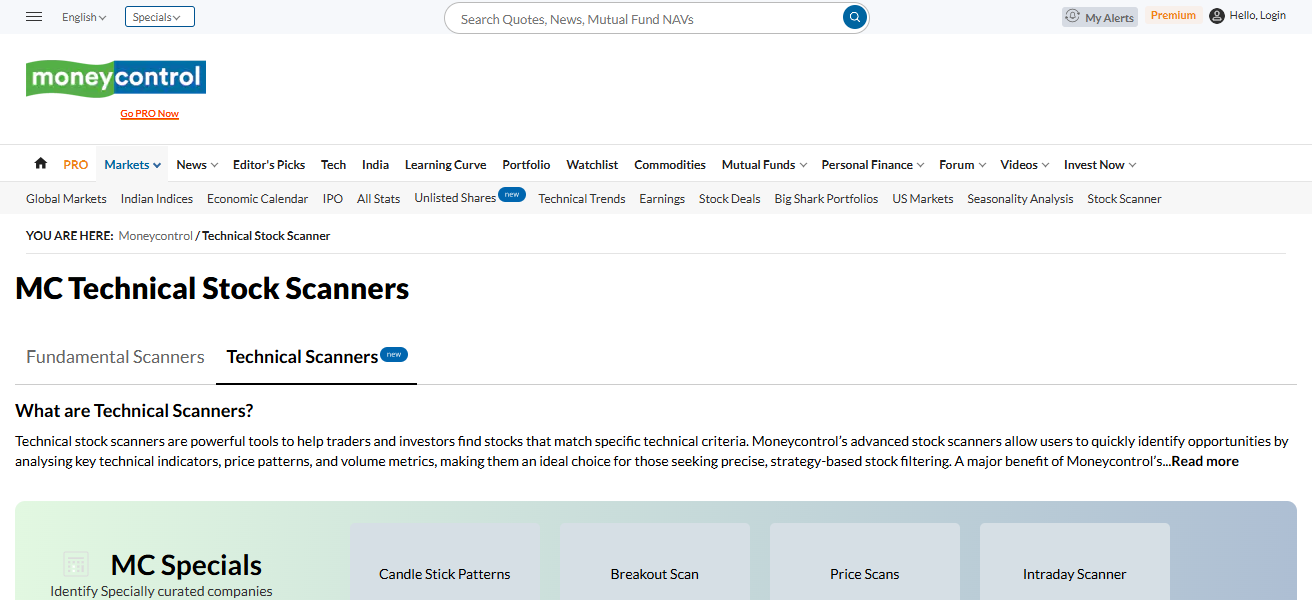Open the Portfolio menu item
The width and height of the screenshot is (1312, 600).
[x=526, y=165]
